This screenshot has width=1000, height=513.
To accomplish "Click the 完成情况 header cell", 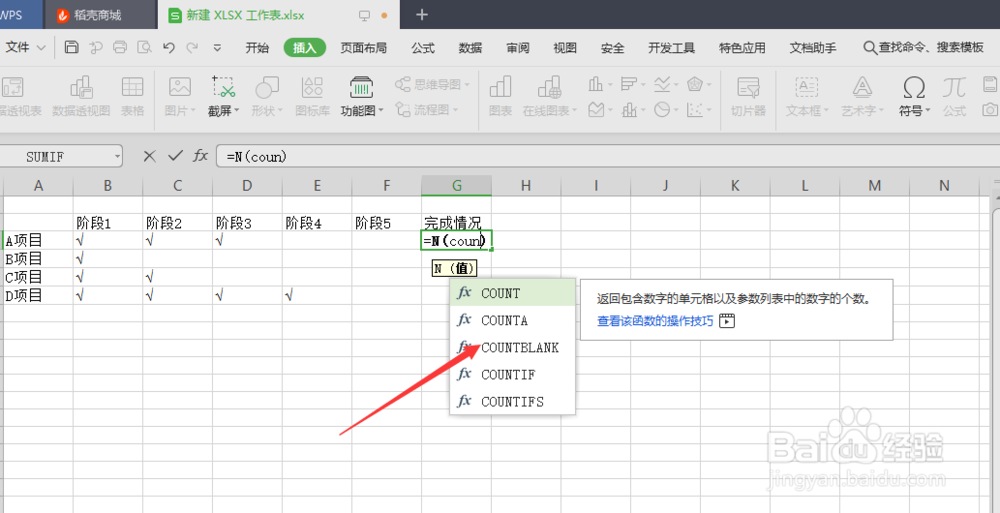I will click(x=457, y=223).
